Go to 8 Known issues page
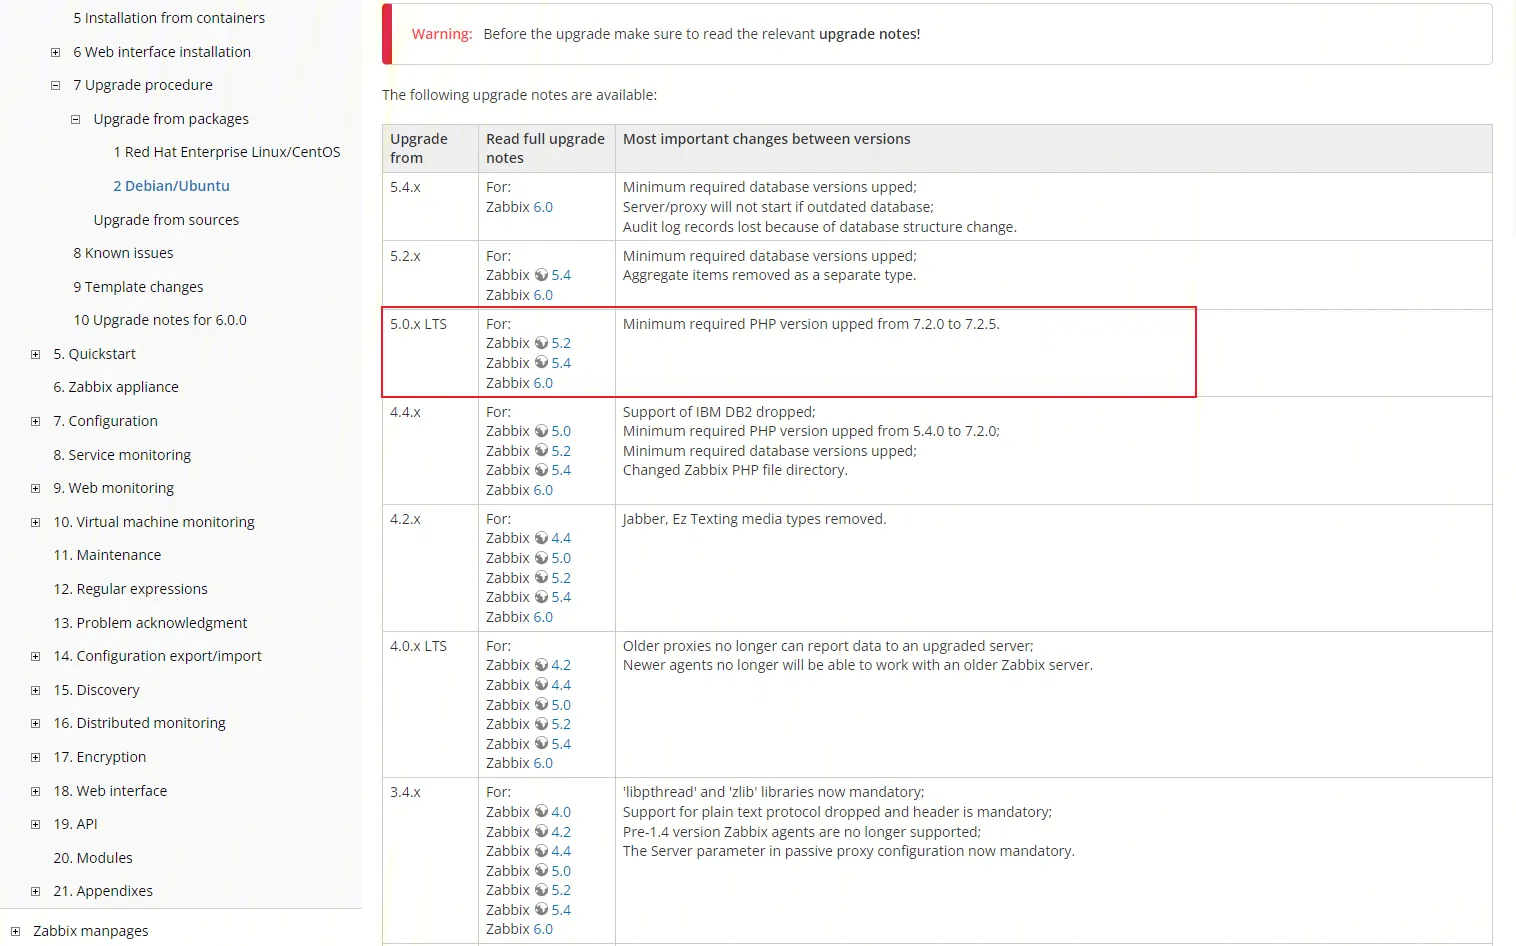Screen dimensions: 1516x946 click(123, 253)
